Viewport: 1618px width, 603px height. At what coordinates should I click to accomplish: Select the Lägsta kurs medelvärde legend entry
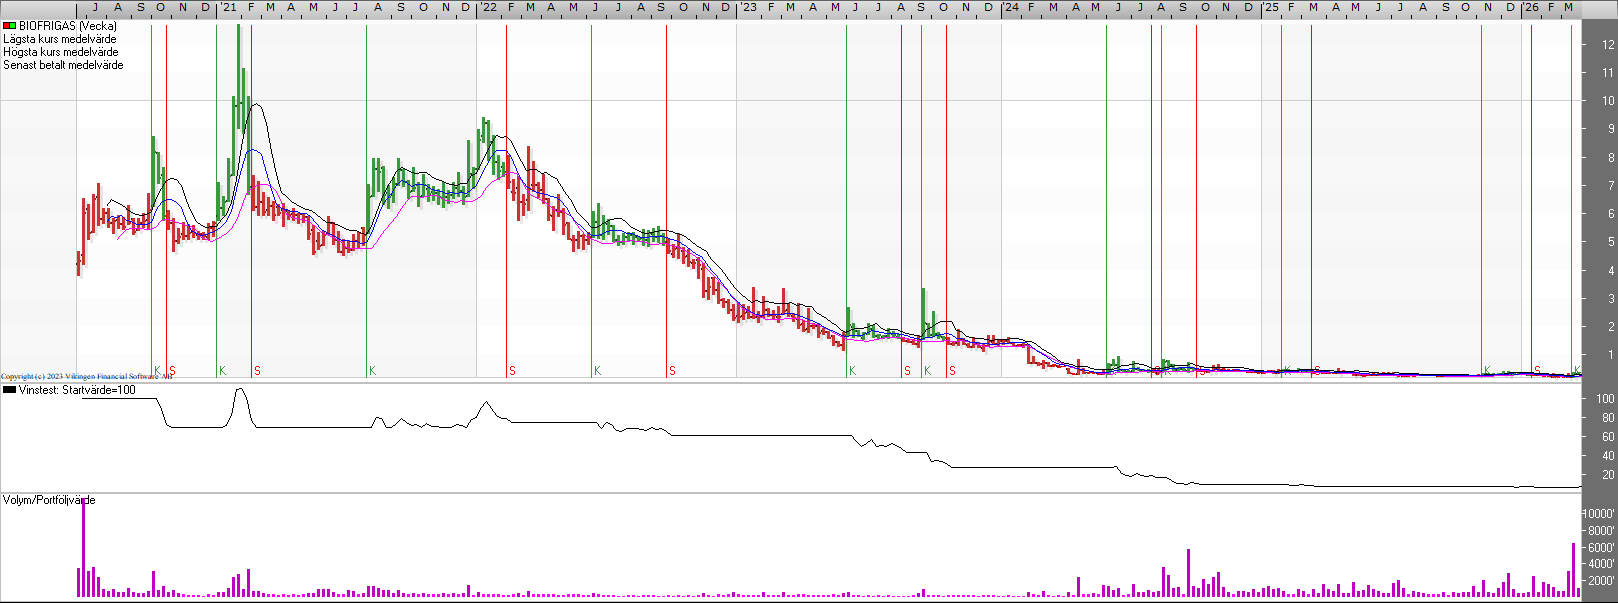tap(60, 39)
